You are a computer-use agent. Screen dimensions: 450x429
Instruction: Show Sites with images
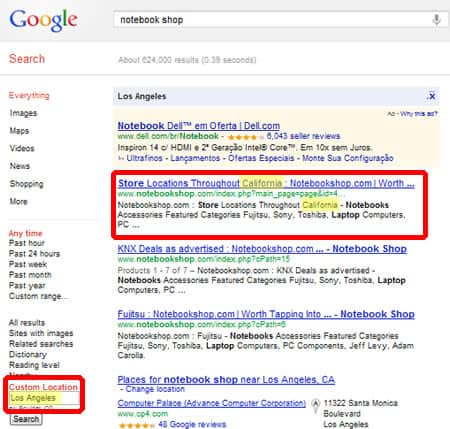[41, 333]
